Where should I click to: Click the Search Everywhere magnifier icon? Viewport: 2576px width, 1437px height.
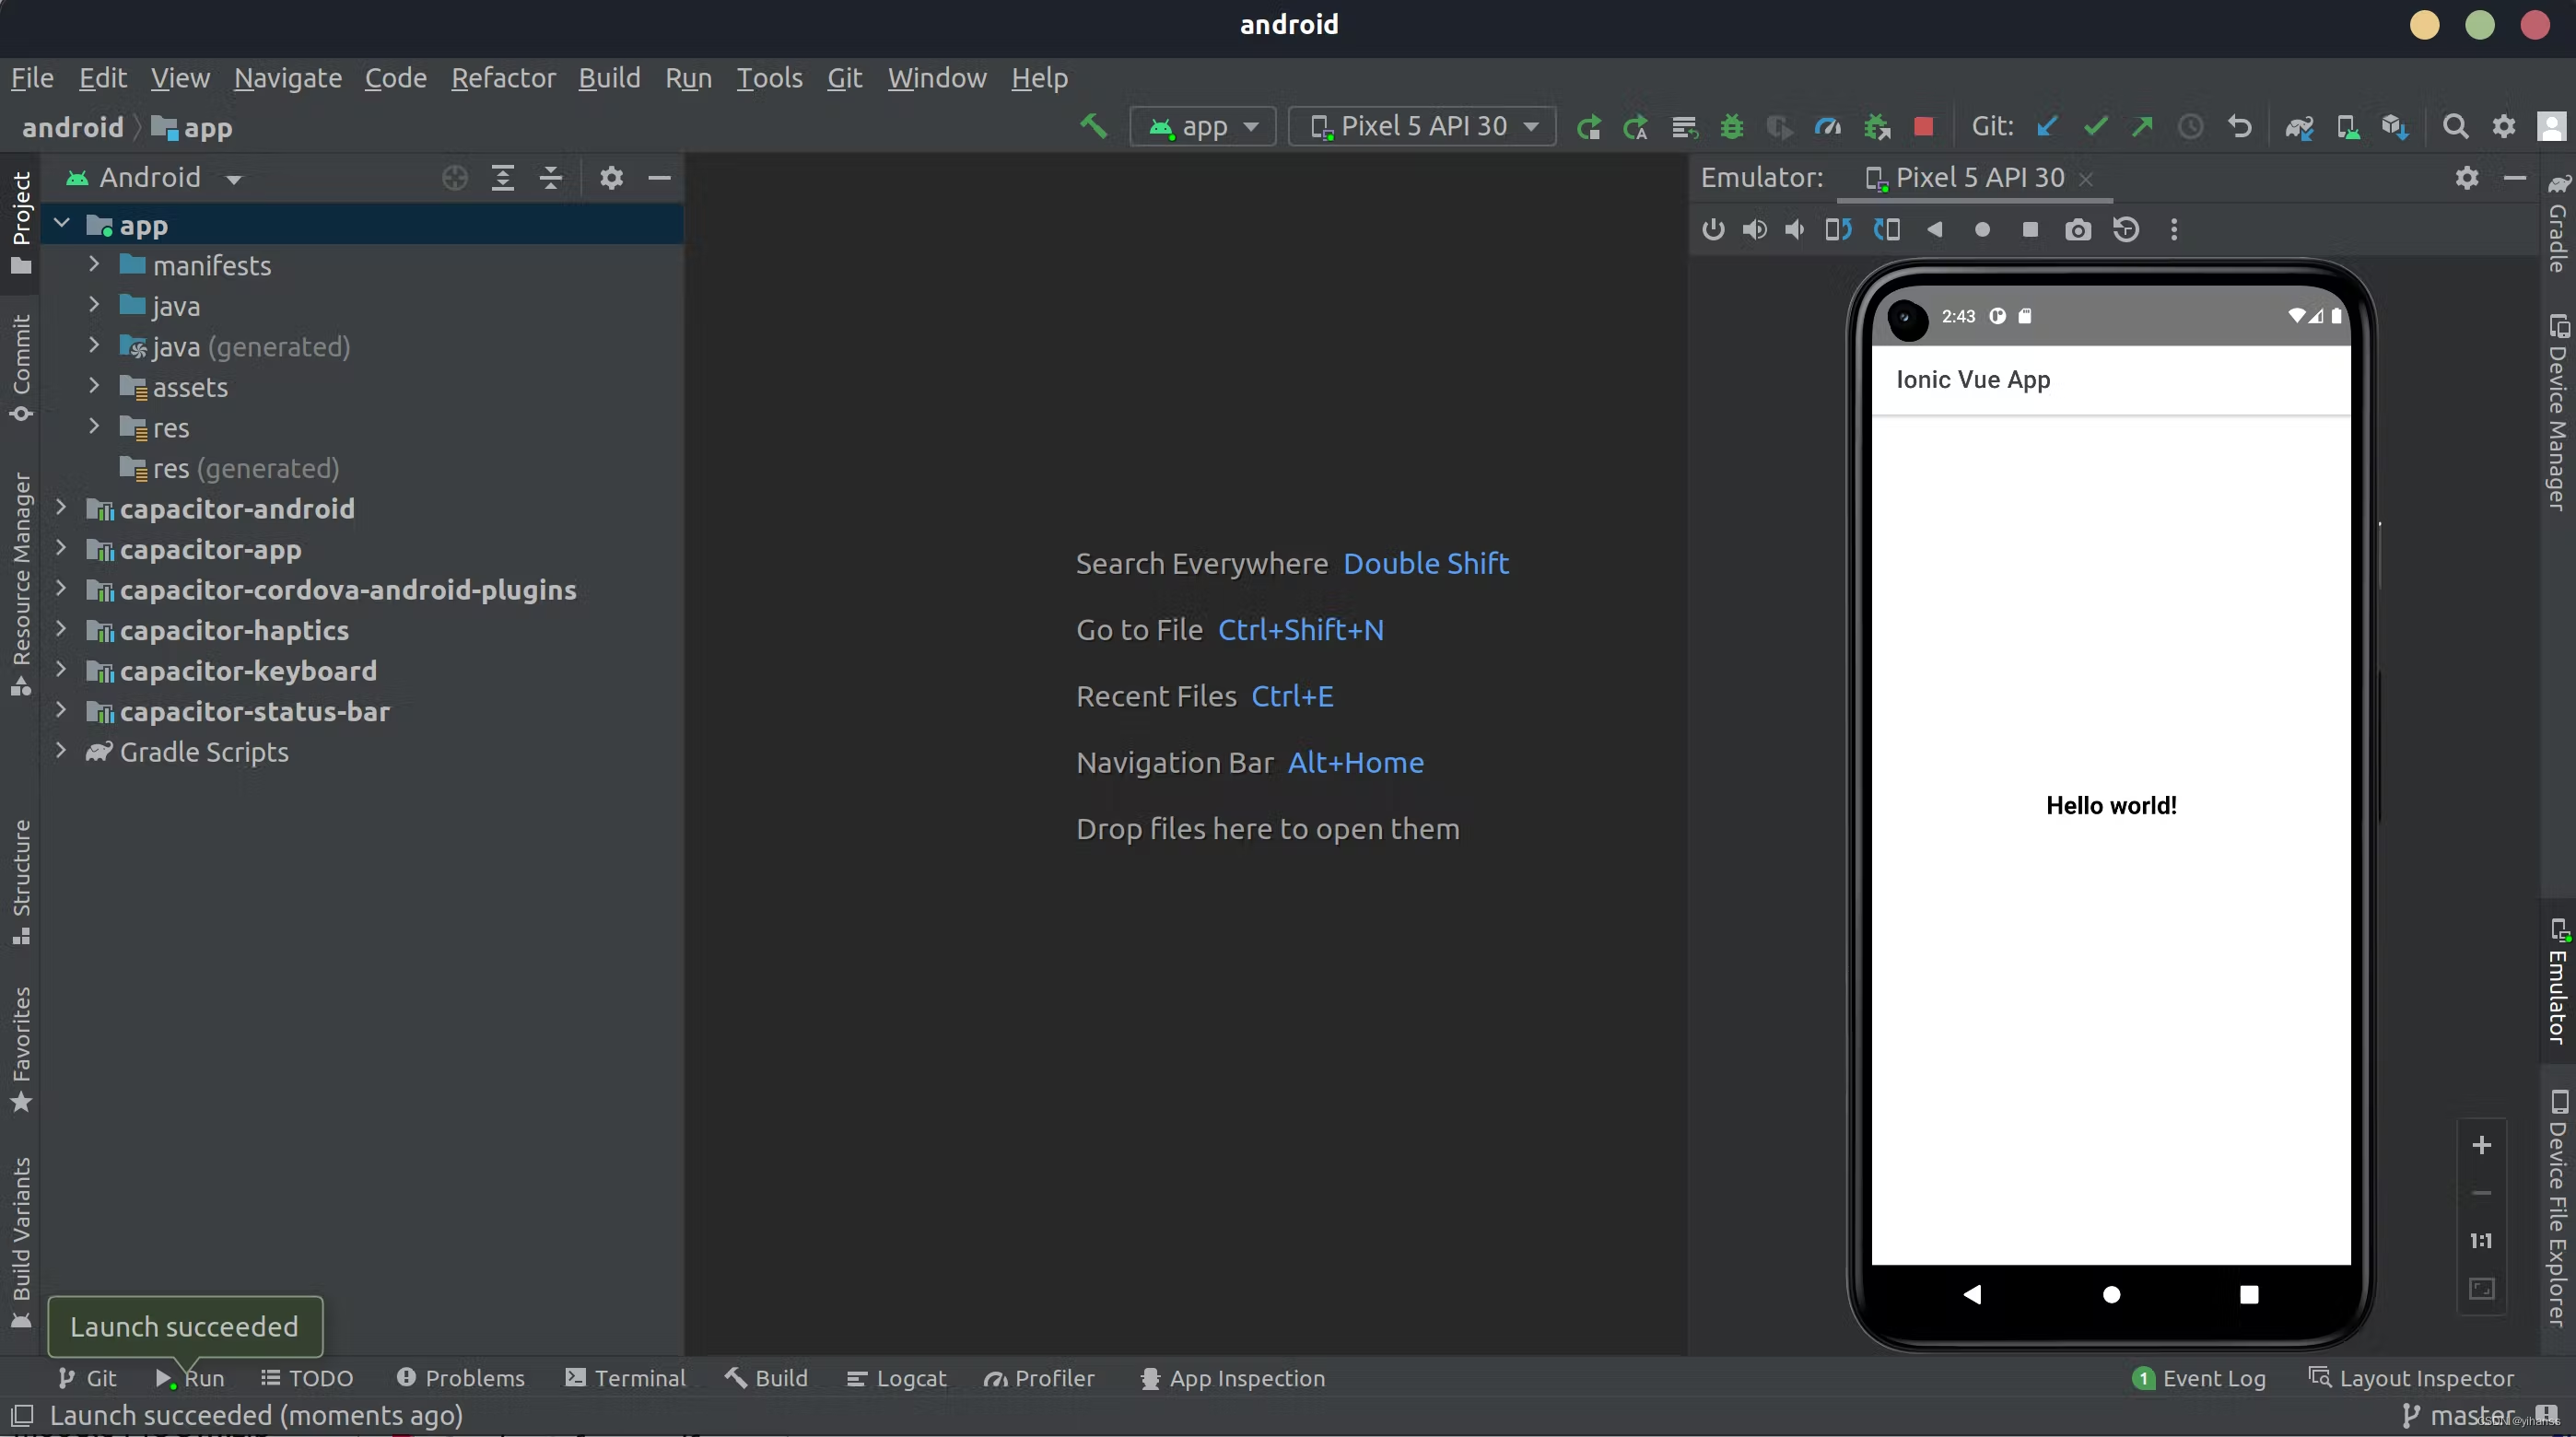(x=2455, y=127)
